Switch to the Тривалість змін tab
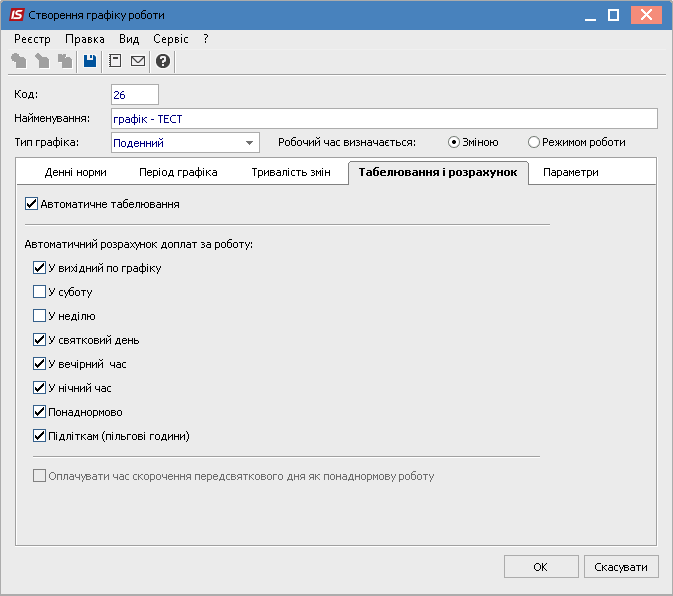 (291, 172)
